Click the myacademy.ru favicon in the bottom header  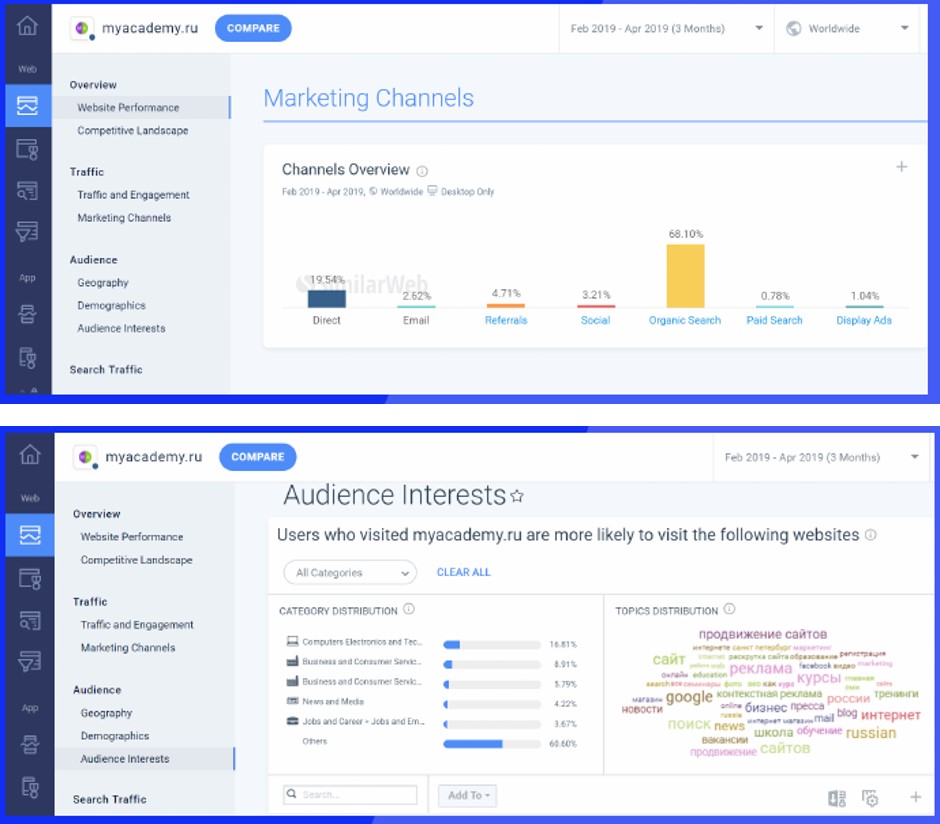[86, 457]
